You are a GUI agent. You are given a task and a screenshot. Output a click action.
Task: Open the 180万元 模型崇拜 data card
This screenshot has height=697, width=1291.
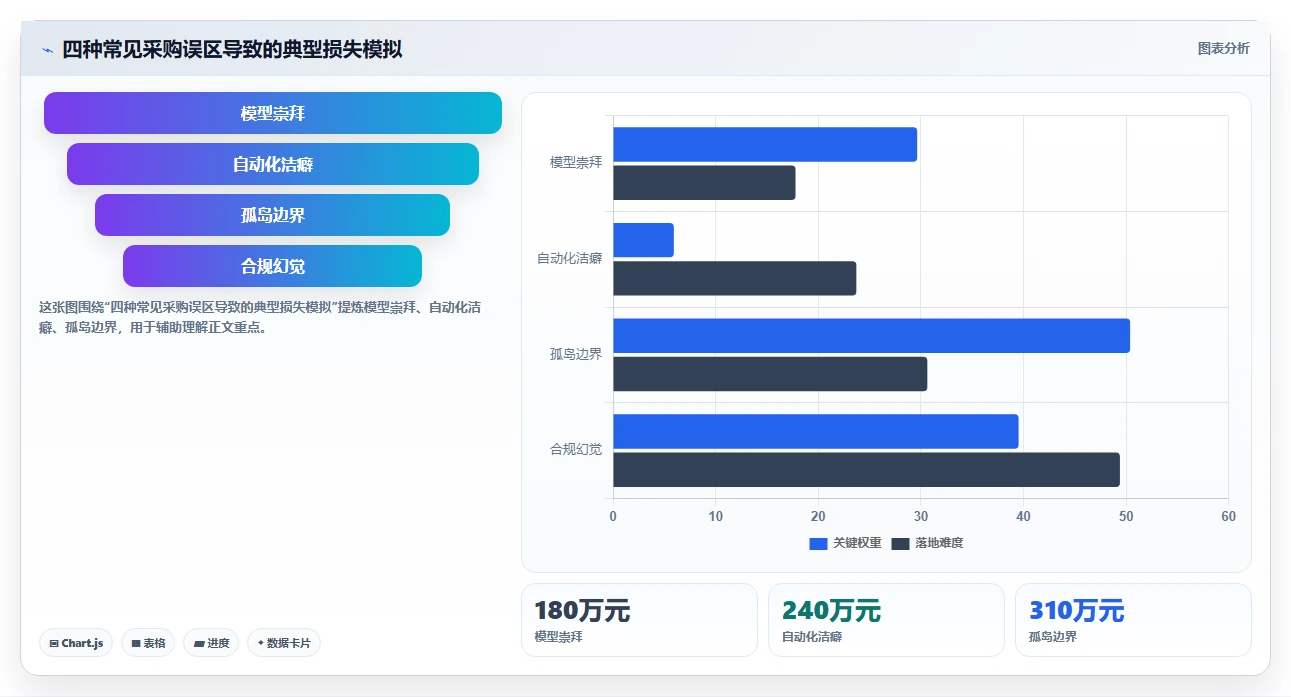[639, 620]
